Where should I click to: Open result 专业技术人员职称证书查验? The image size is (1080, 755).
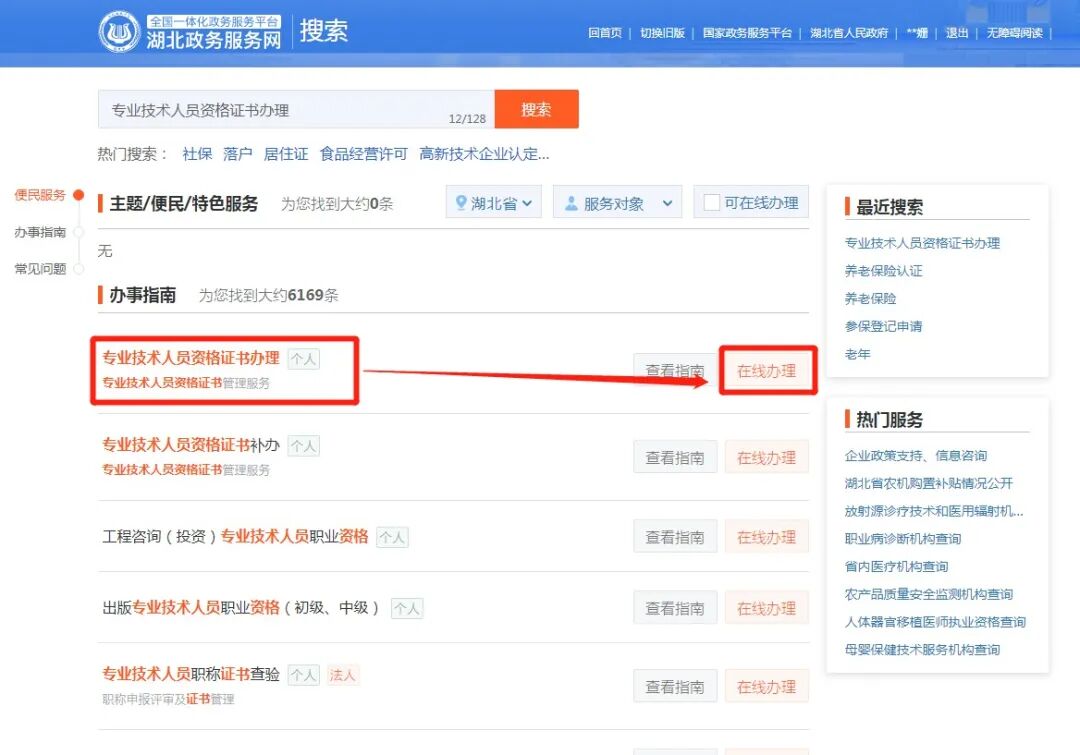click(191, 674)
